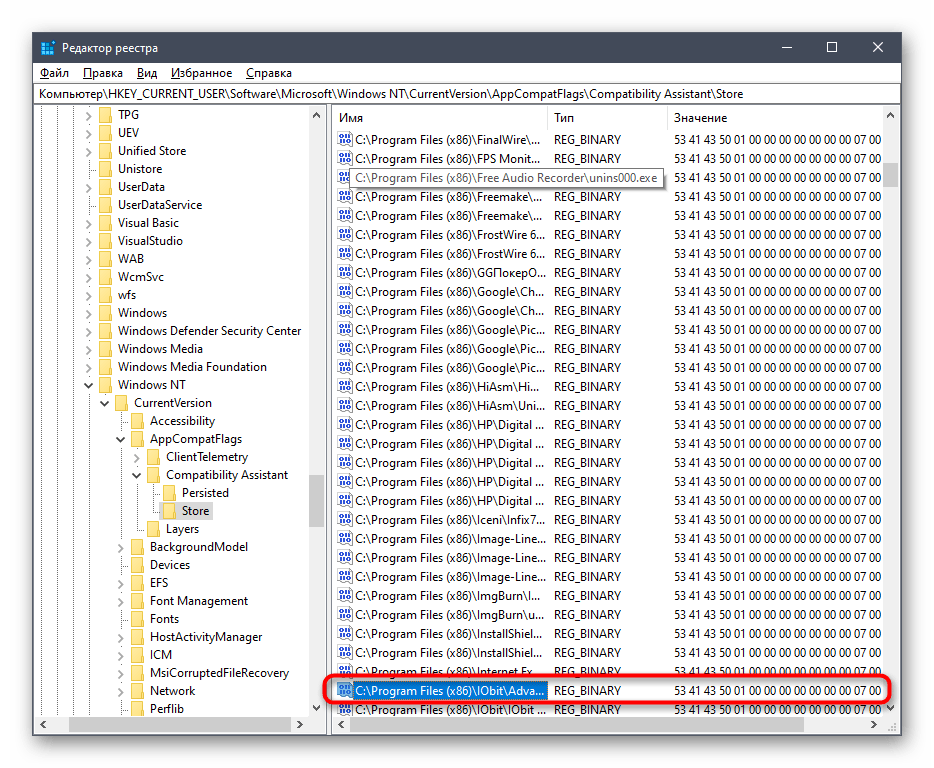Open the Файл menu

pyautogui.click(x=54, y=73)
